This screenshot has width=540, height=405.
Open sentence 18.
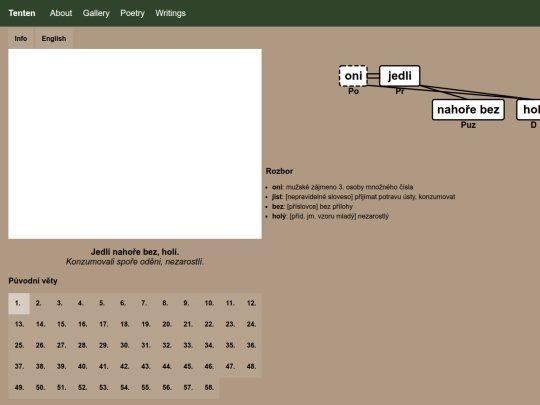click(124, 324)
